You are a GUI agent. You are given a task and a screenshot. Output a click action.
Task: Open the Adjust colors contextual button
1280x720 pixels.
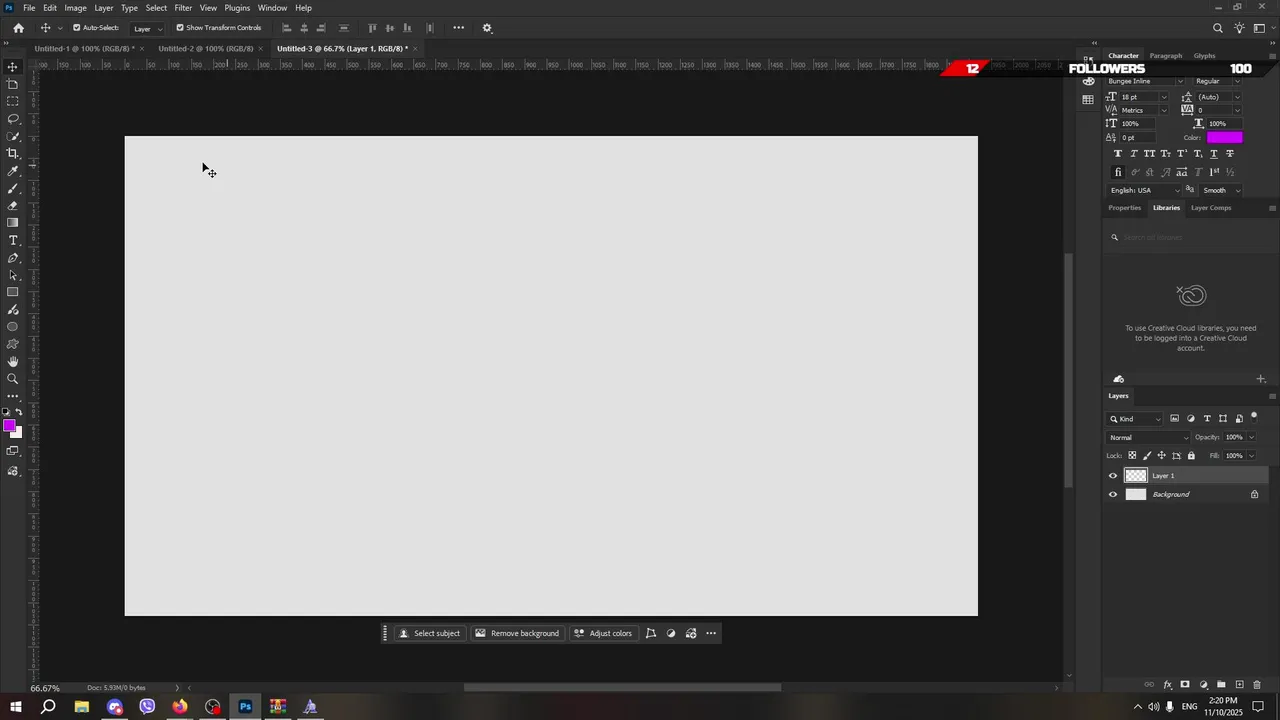tap(603, 633)
